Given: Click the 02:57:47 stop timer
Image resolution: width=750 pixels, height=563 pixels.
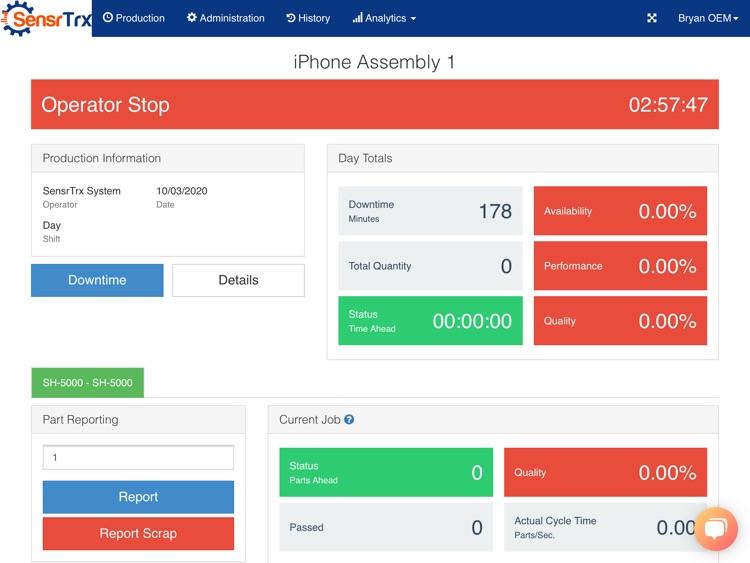Looking at the screenshot, I should pyautogui.click(x=668, y=105).
